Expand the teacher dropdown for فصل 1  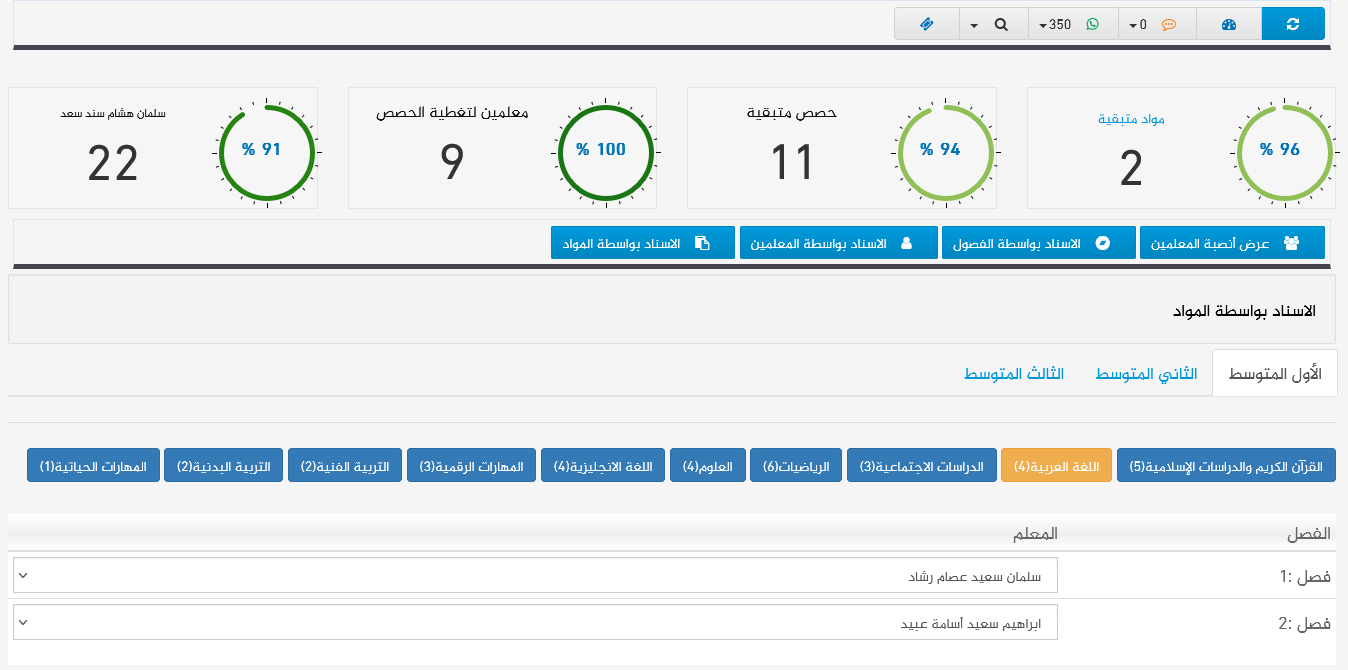click(24, 576)
